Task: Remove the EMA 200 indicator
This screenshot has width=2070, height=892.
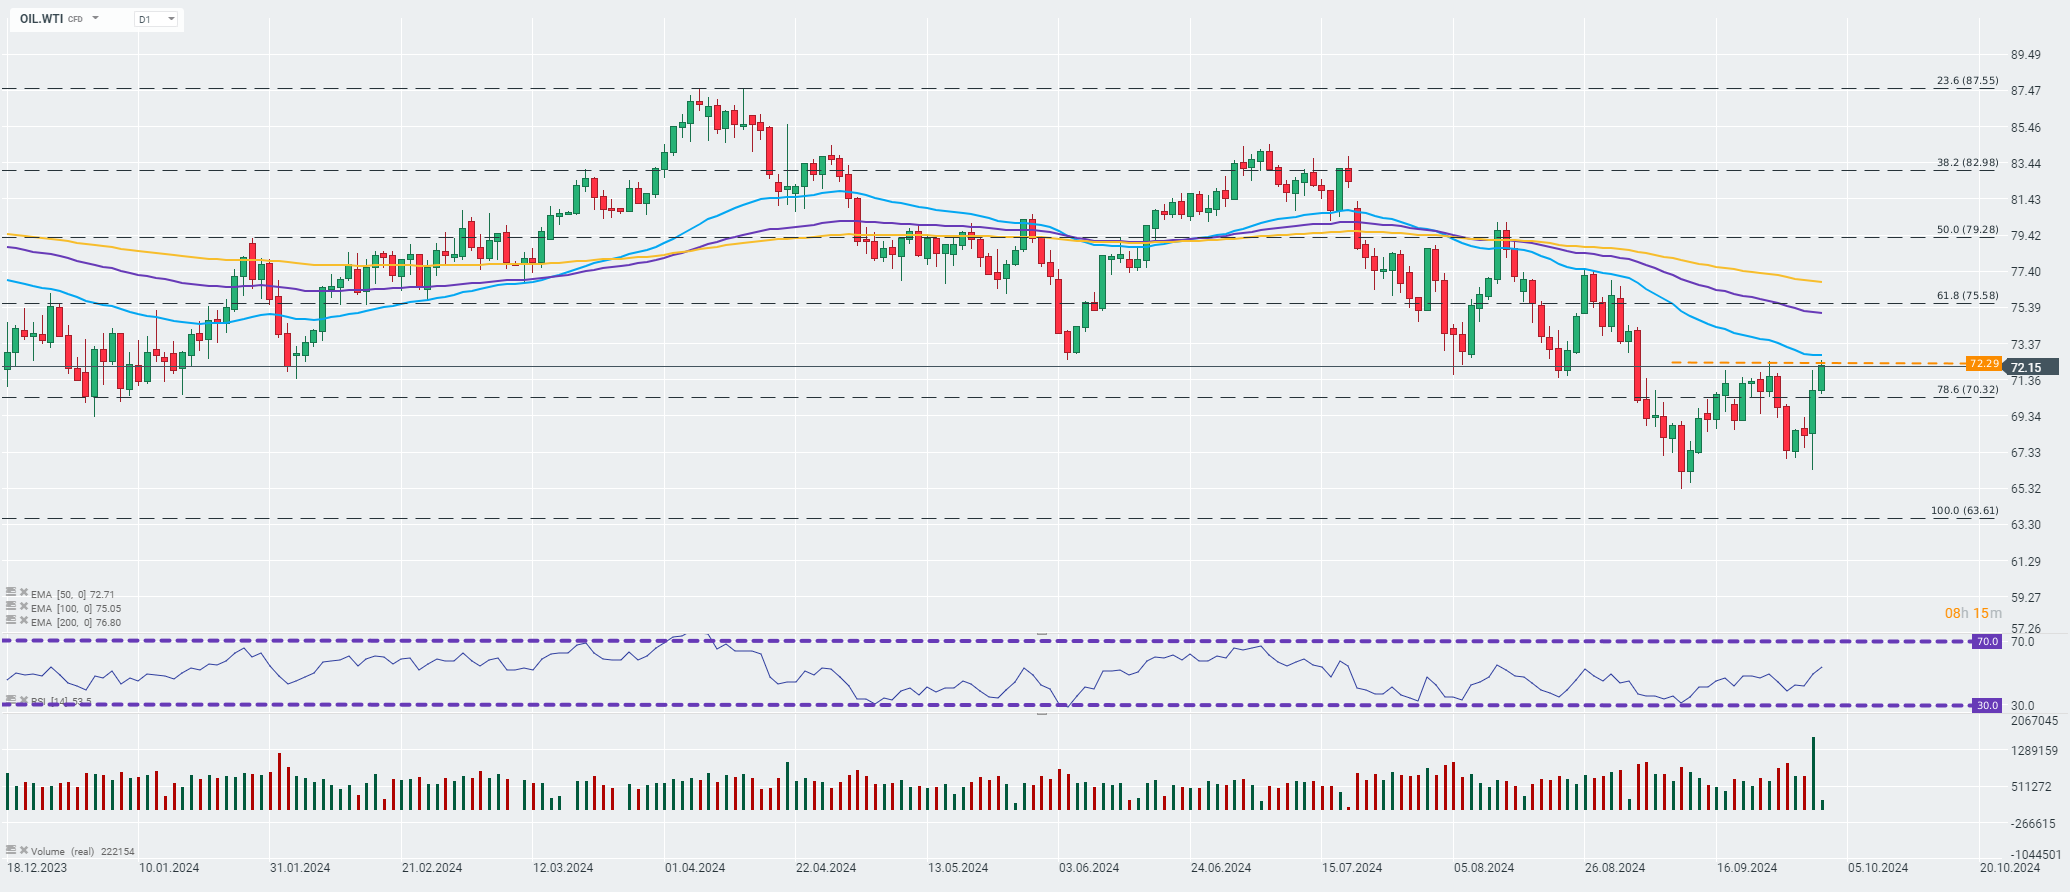Action: 23,621
